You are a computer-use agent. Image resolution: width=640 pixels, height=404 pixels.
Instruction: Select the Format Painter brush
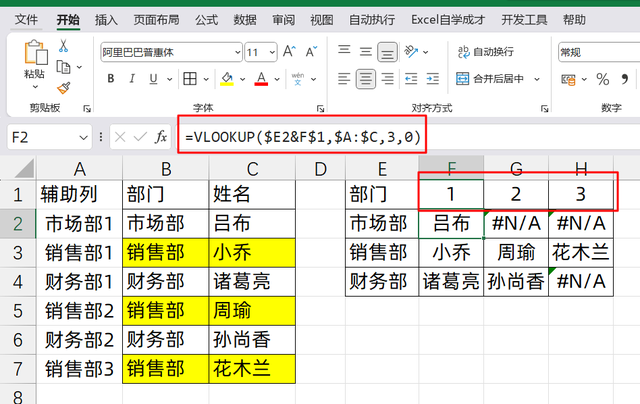click(63, 88)
